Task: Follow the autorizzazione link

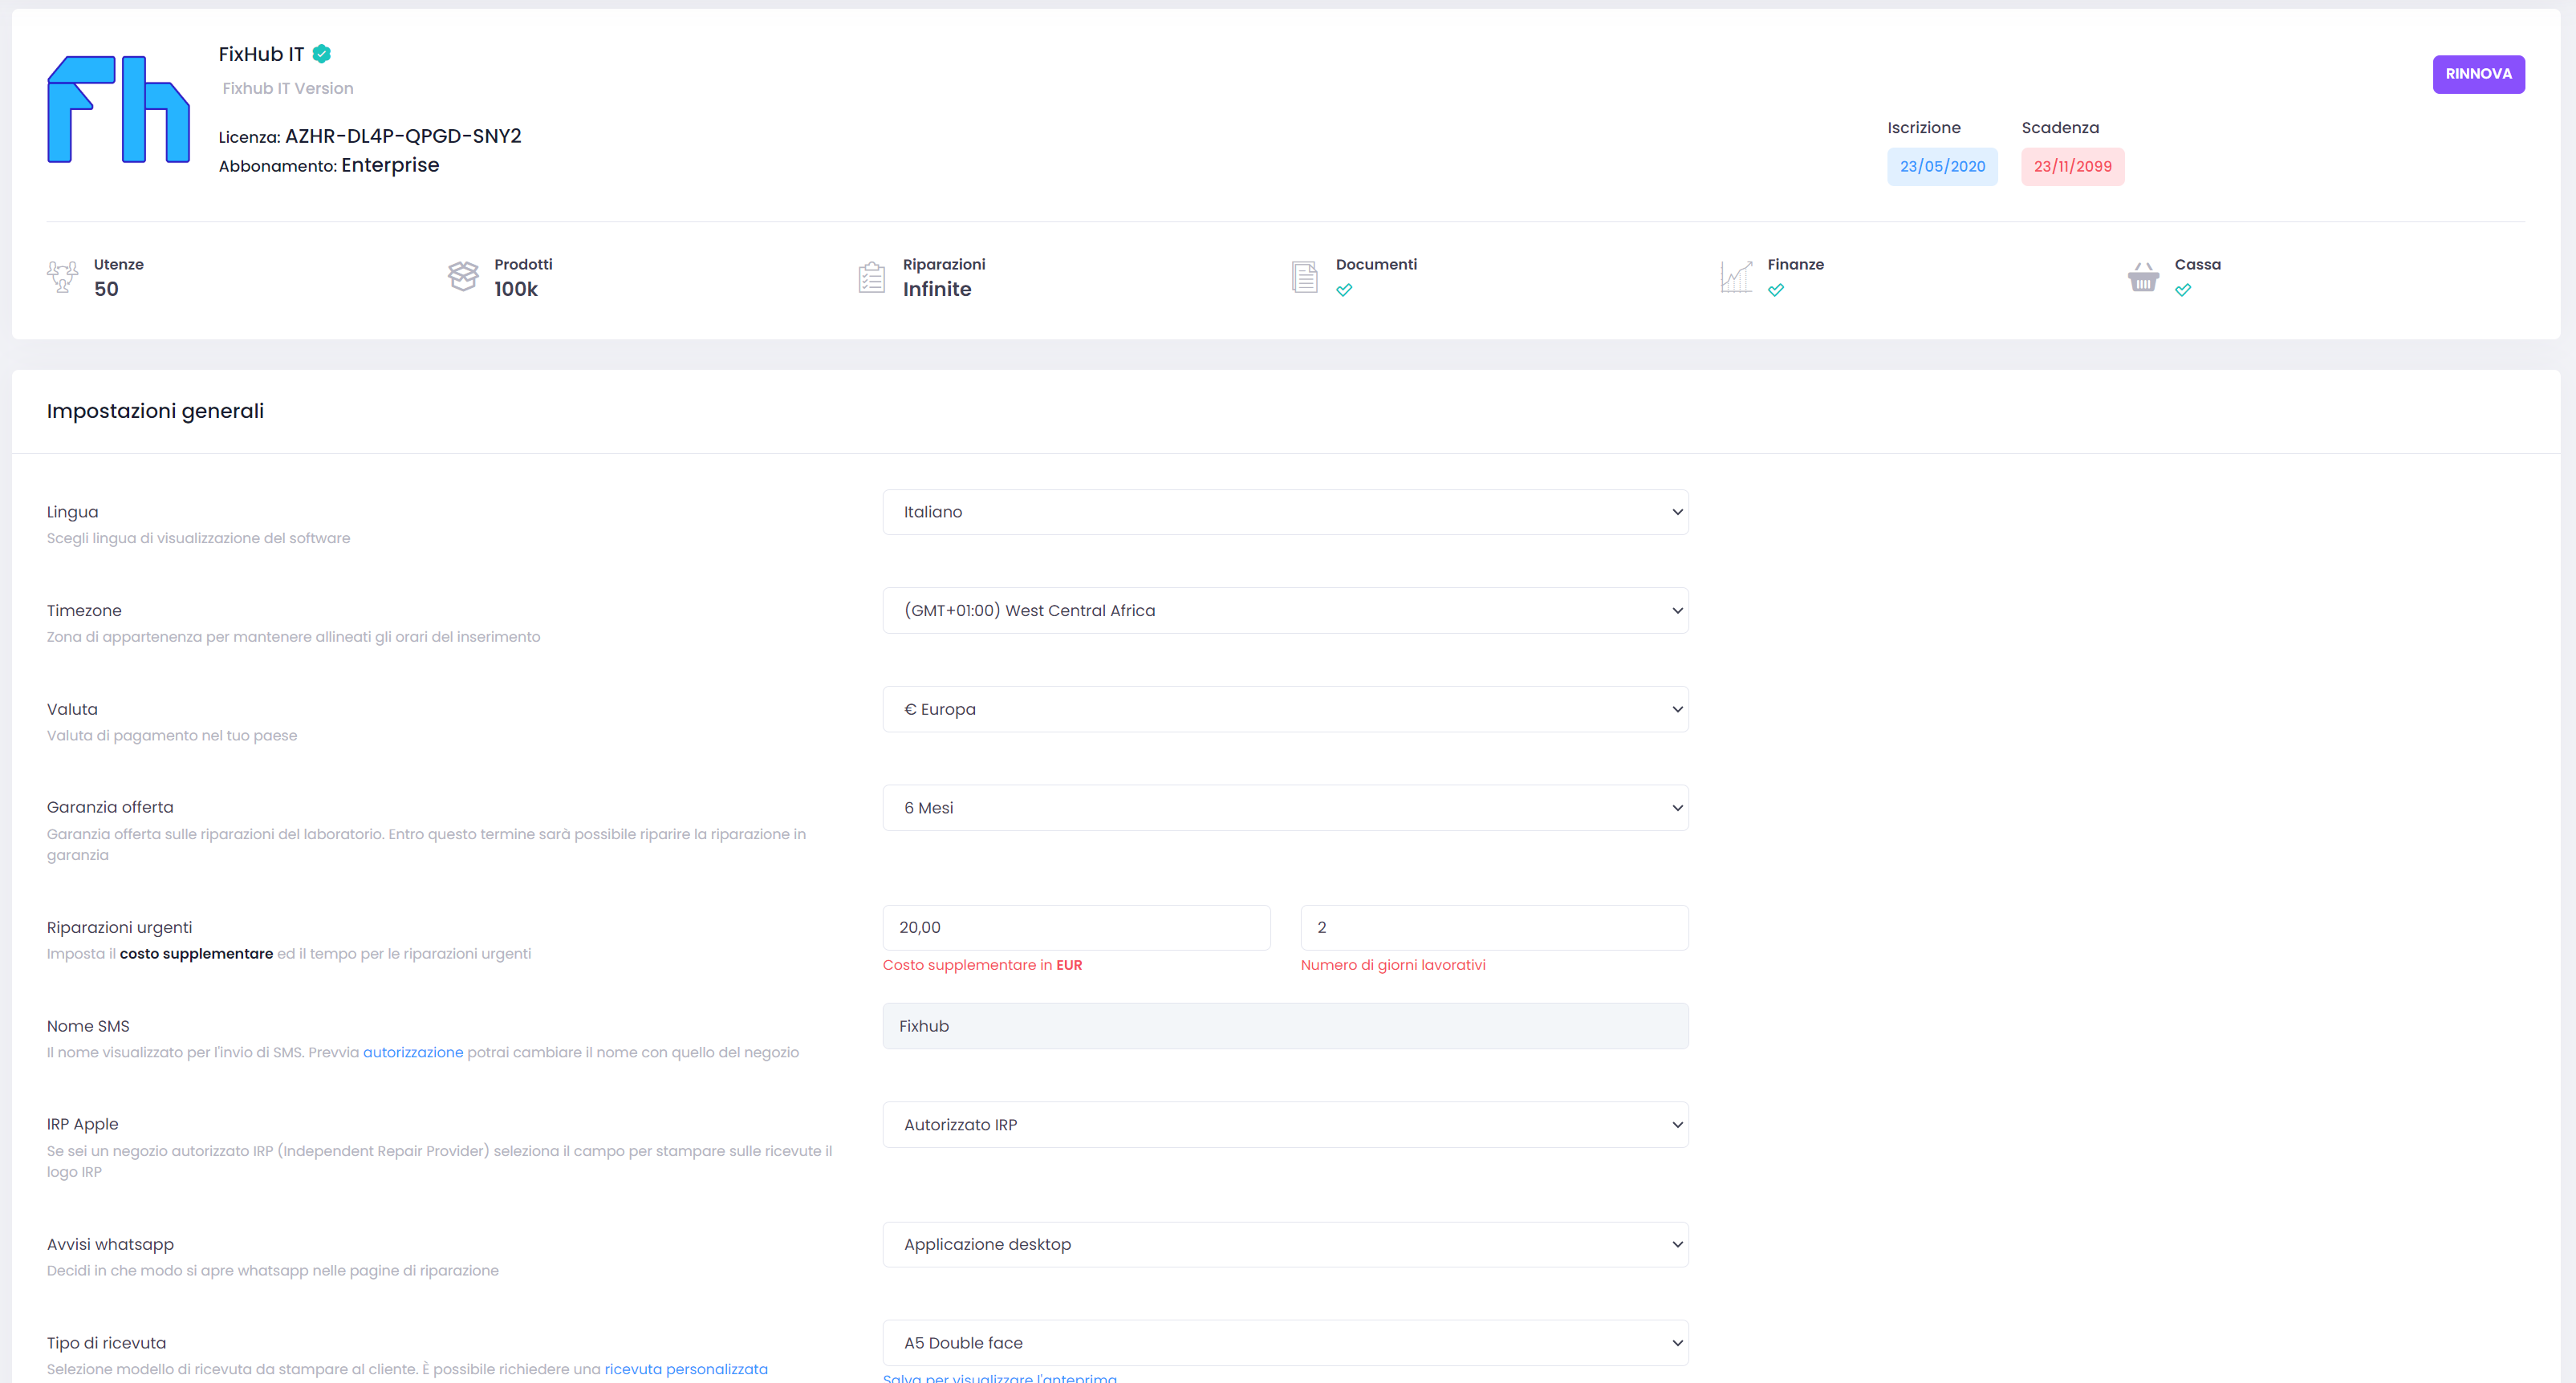Action: point(413,1052)
